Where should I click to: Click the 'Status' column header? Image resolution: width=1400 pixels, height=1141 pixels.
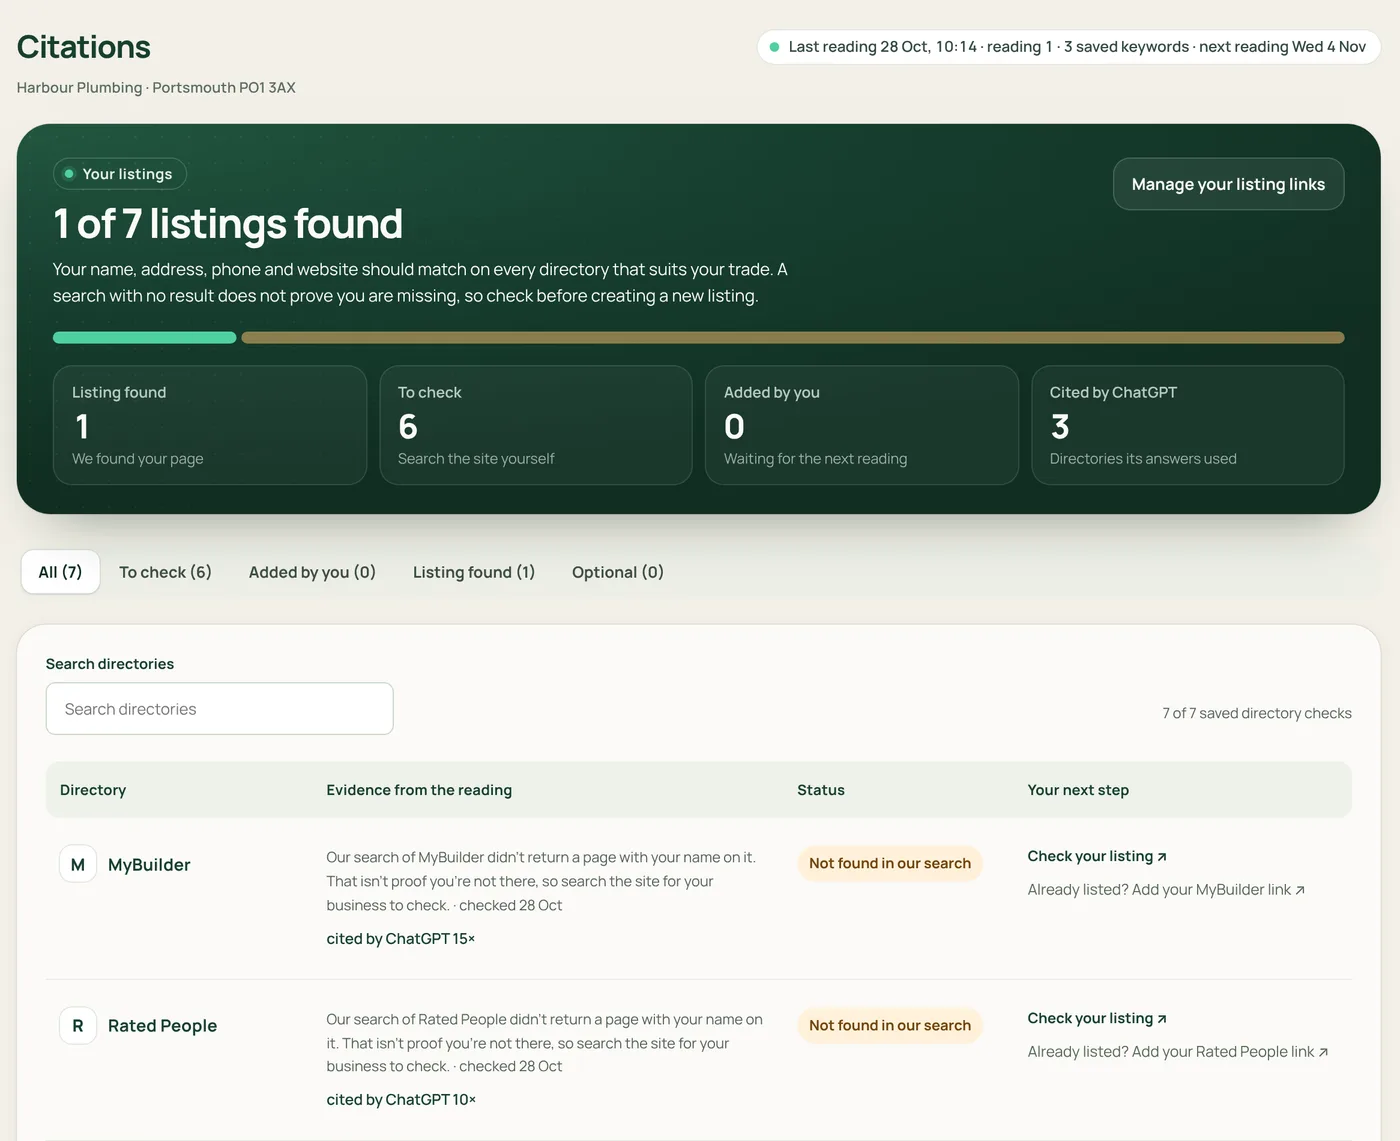(x=821, y=790)
